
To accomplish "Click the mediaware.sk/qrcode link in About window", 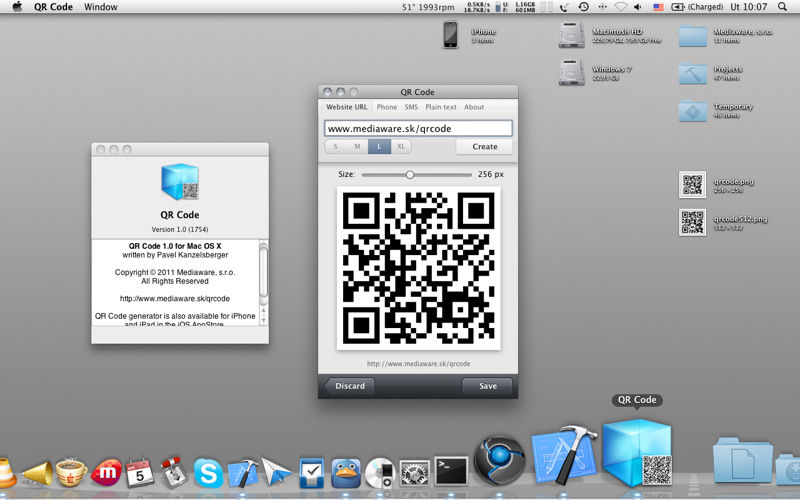I will 175,298.
